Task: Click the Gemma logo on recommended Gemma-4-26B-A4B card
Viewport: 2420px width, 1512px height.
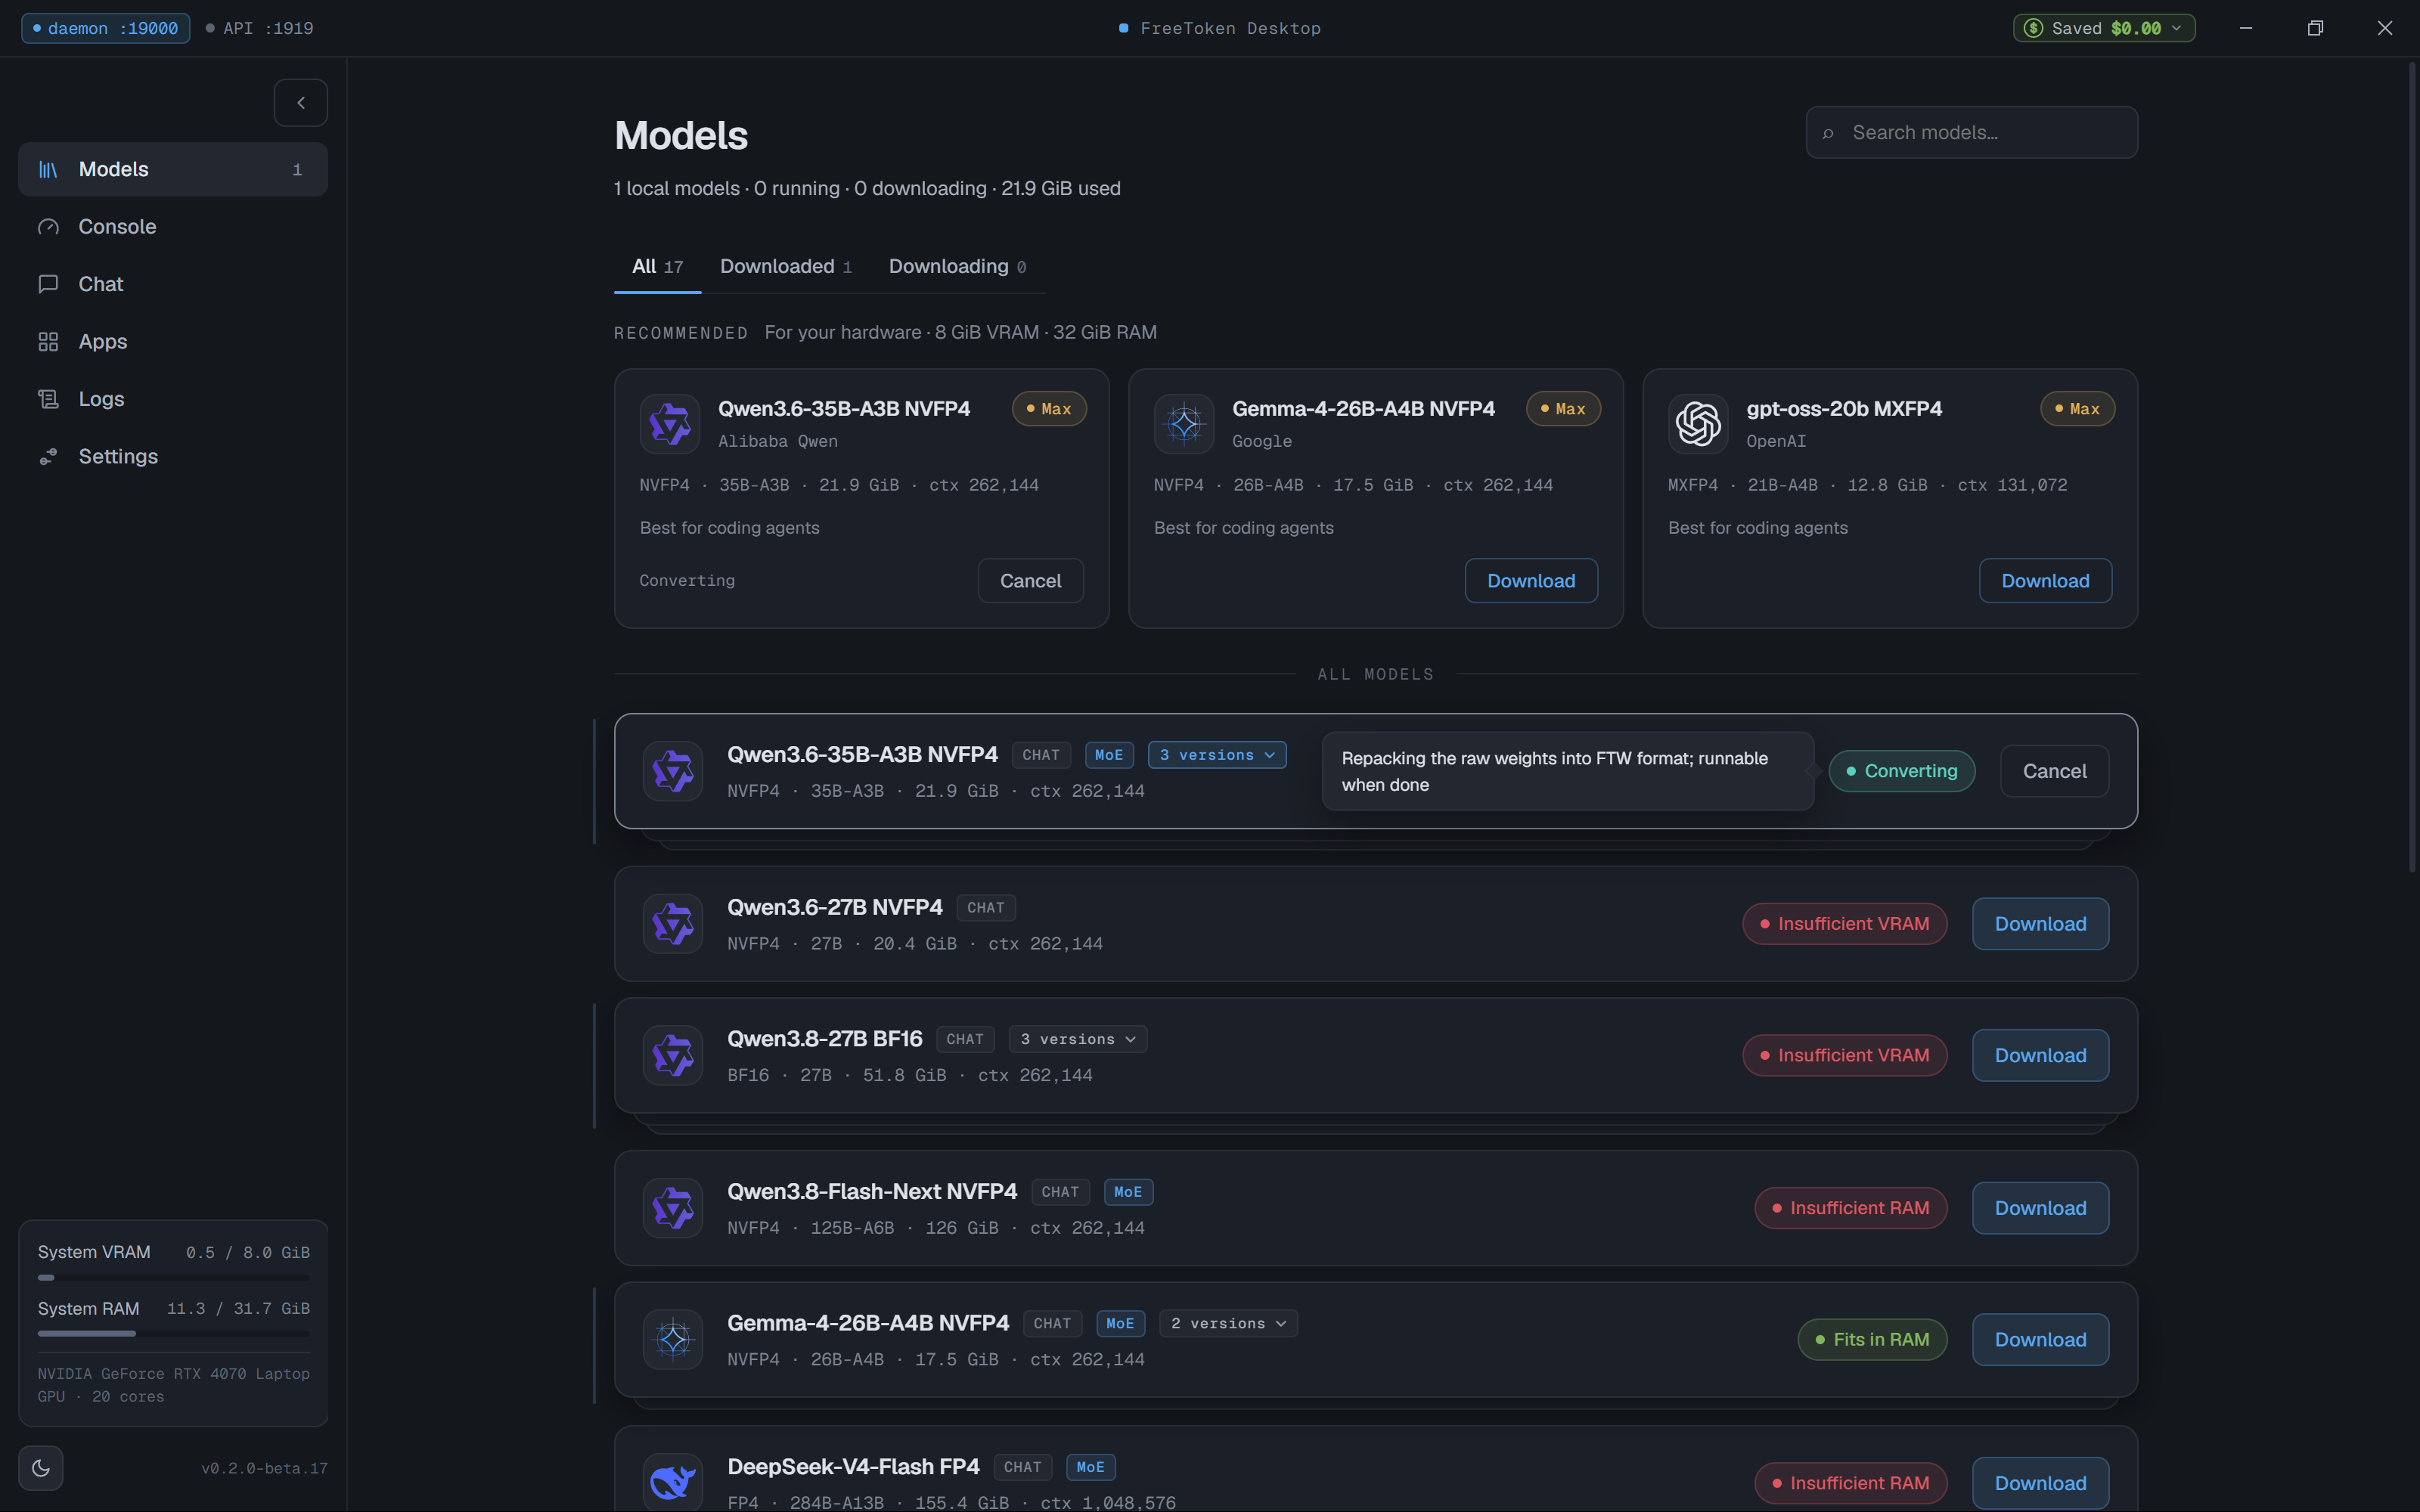Action: tap(1184, 424)
